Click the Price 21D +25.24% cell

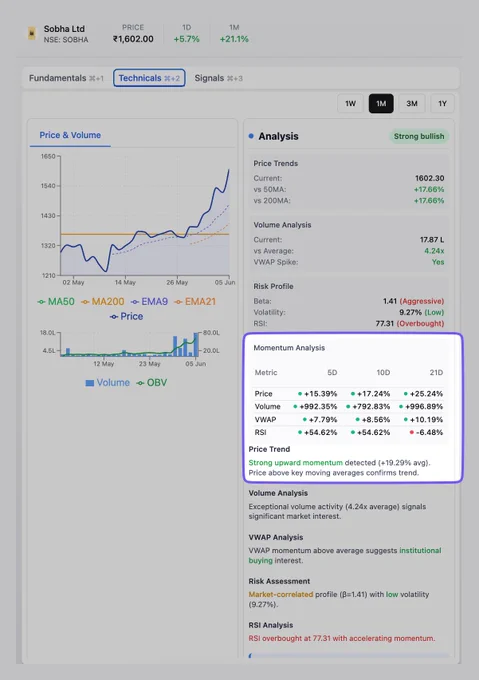[423, 394]
